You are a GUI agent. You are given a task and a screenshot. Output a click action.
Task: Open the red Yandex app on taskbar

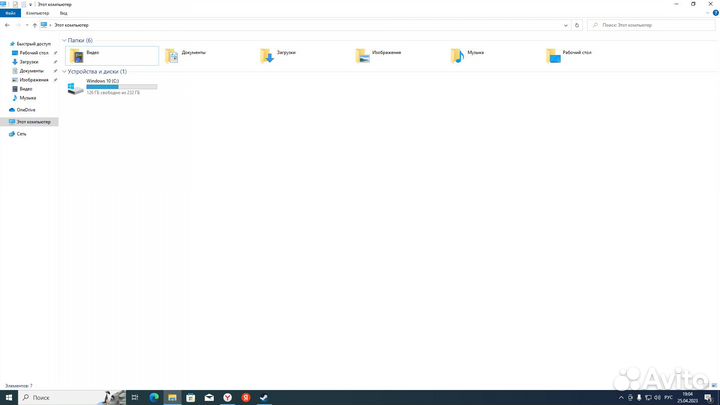(x=246, y=398)
